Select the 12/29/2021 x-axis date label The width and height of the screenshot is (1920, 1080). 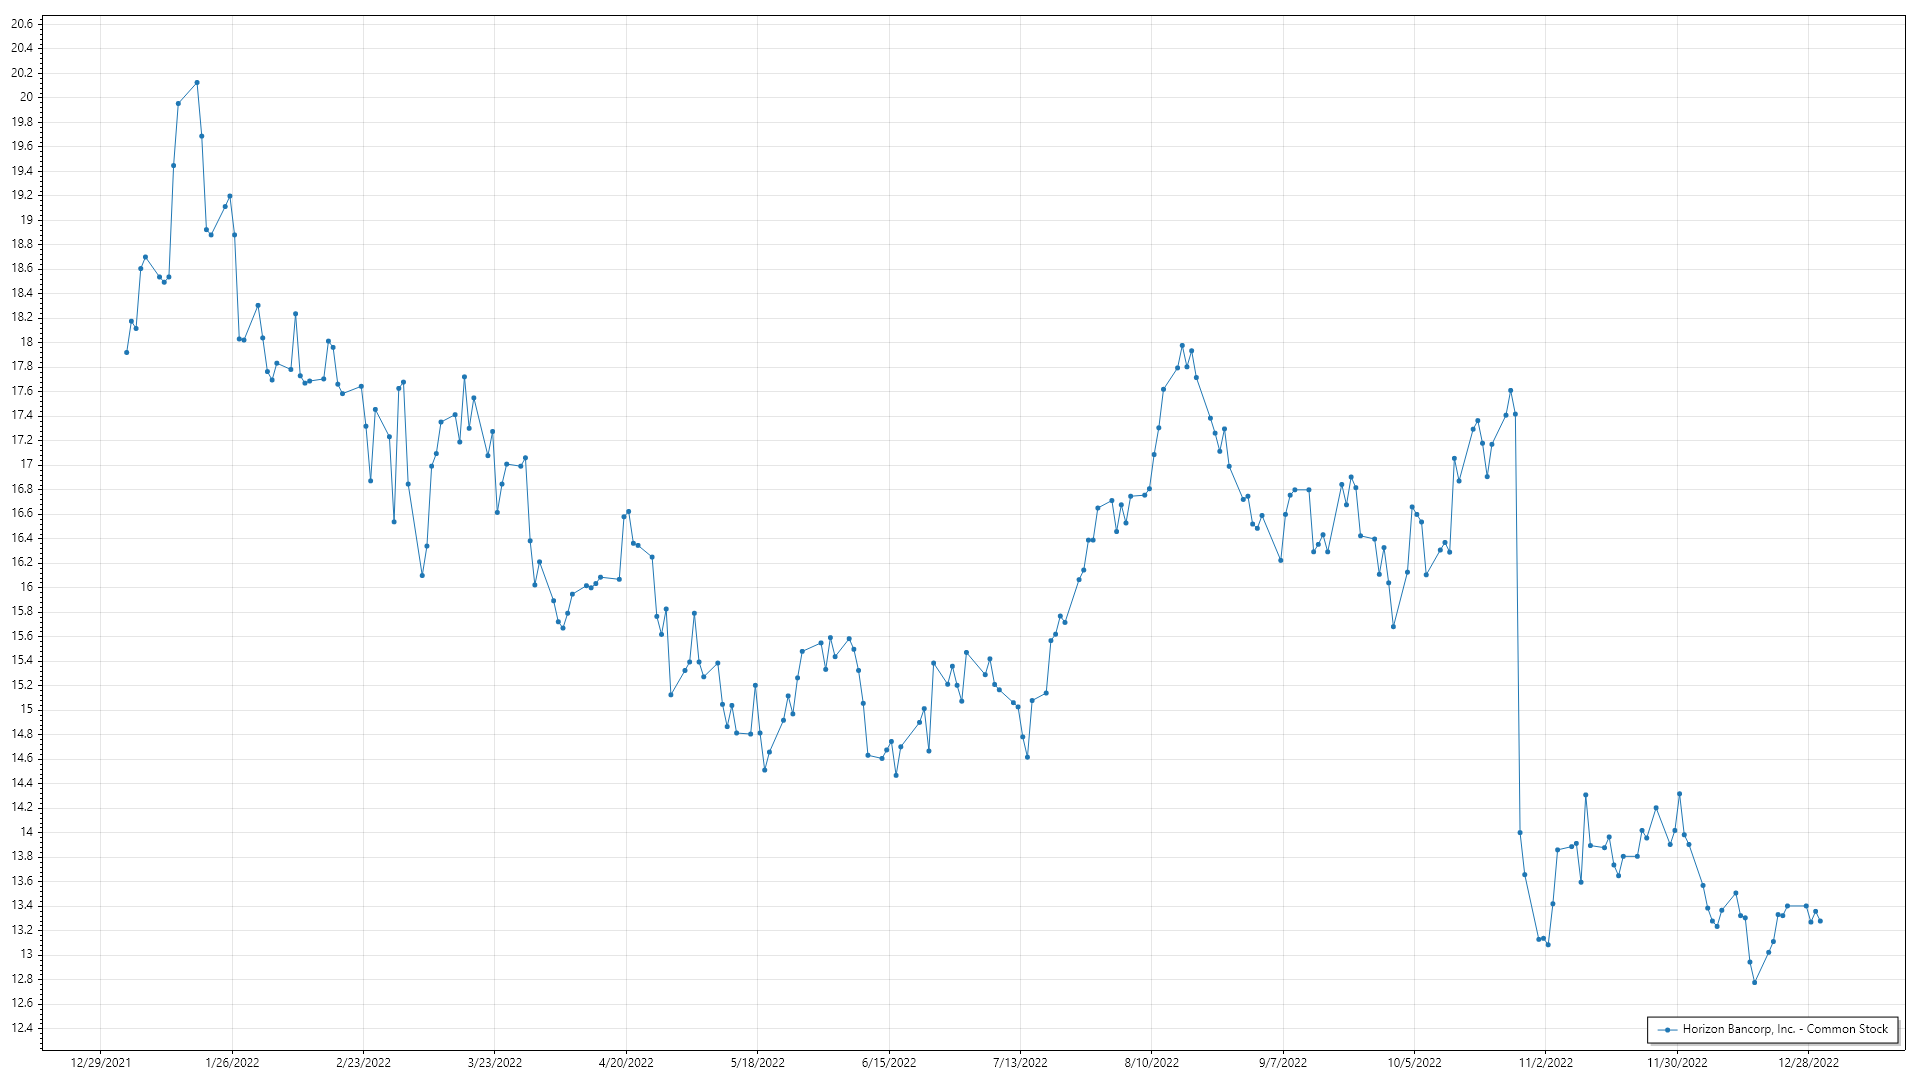100,1063
